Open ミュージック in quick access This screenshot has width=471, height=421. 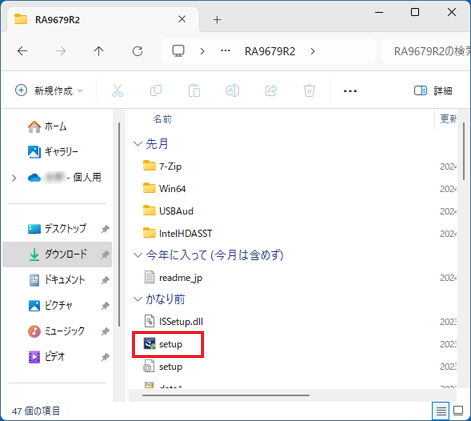pos(56,331)
